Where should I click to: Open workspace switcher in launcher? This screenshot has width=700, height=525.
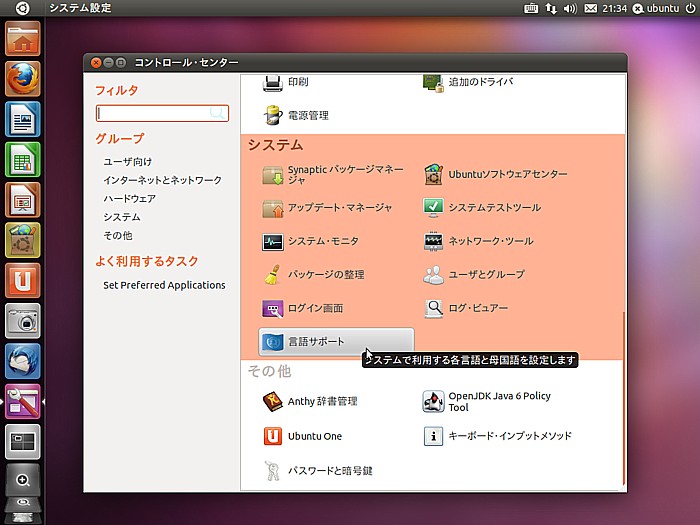click(23, 442)
